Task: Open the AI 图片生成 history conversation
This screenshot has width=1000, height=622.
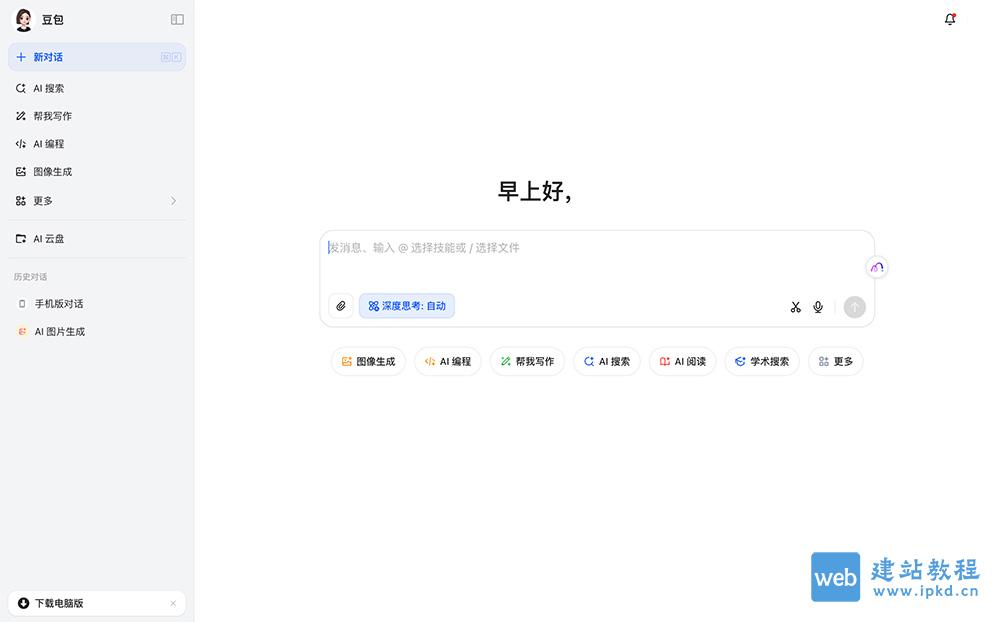Action: (97, 332)
